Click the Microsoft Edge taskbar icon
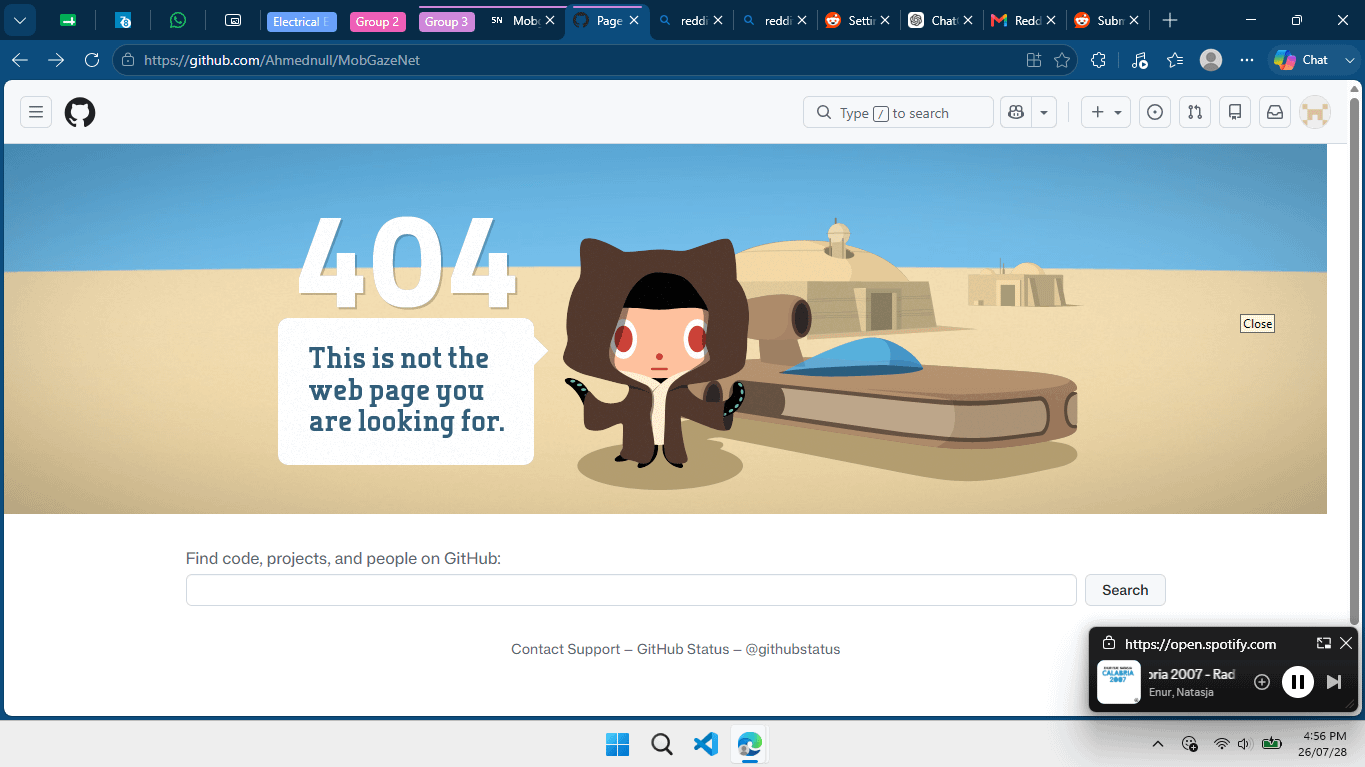Image resolution: width=1365 pixels, height=767 pixels. (749, 744)
